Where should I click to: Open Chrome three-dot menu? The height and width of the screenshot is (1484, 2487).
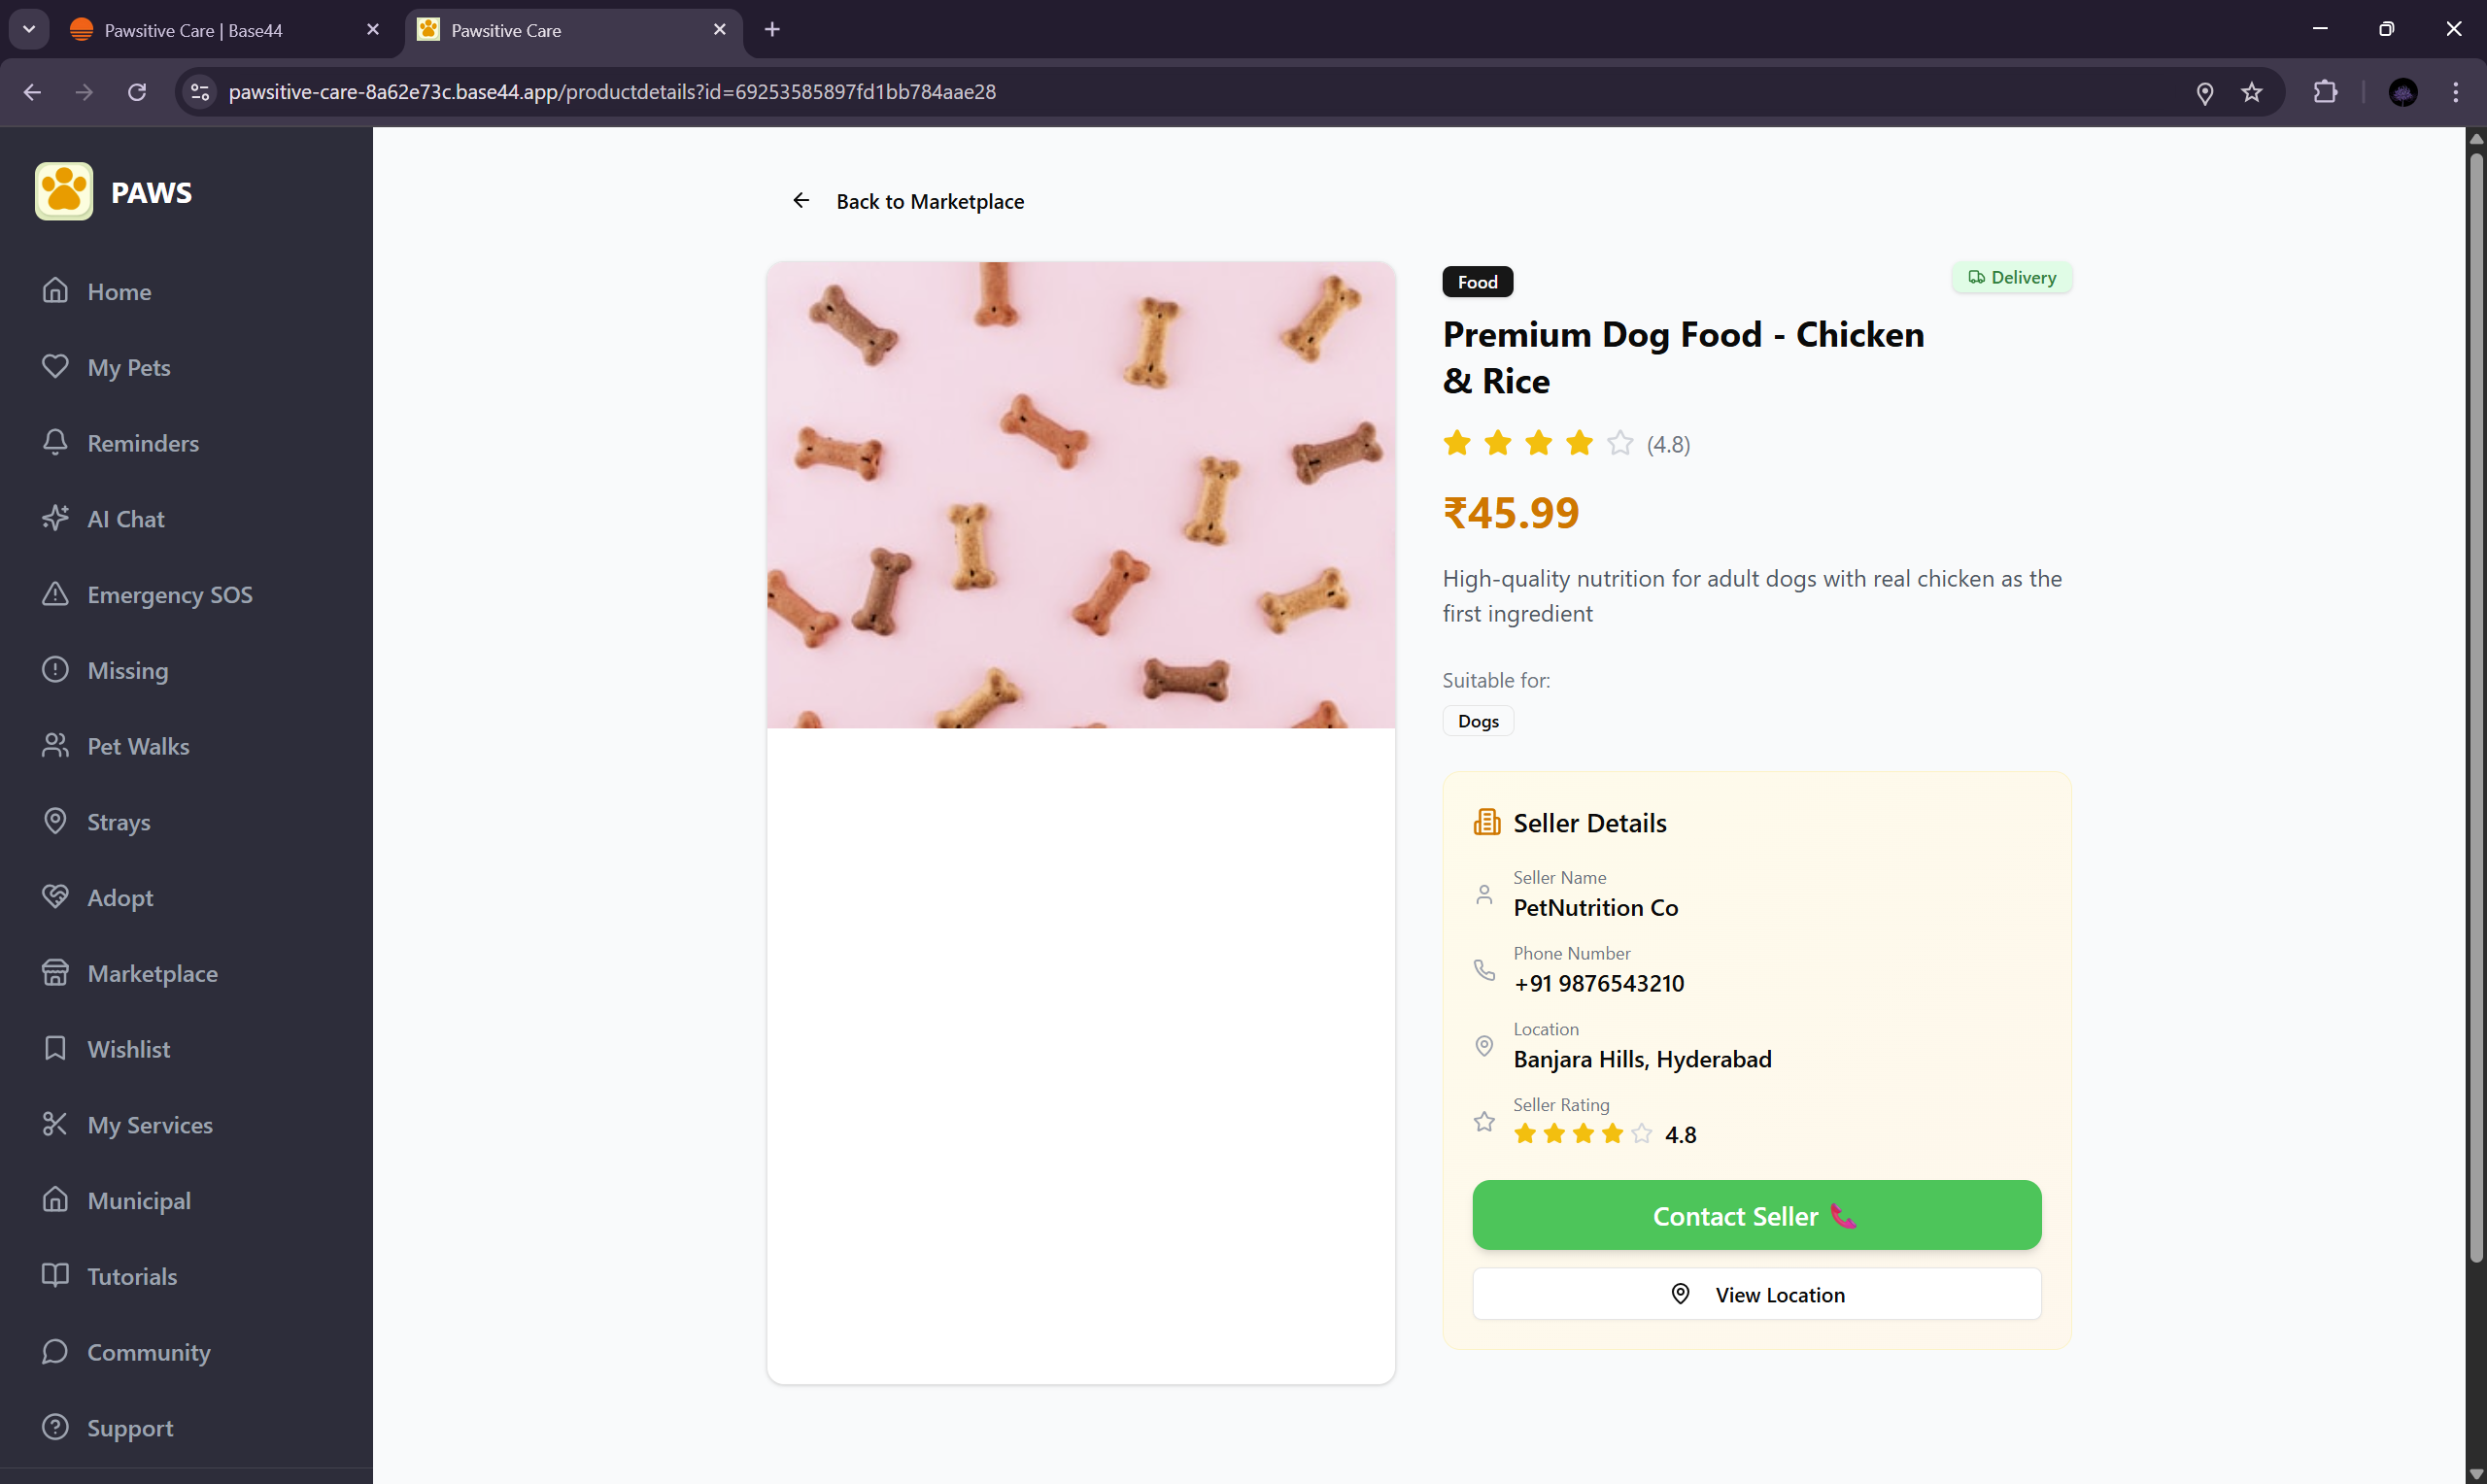[2455, 92]
